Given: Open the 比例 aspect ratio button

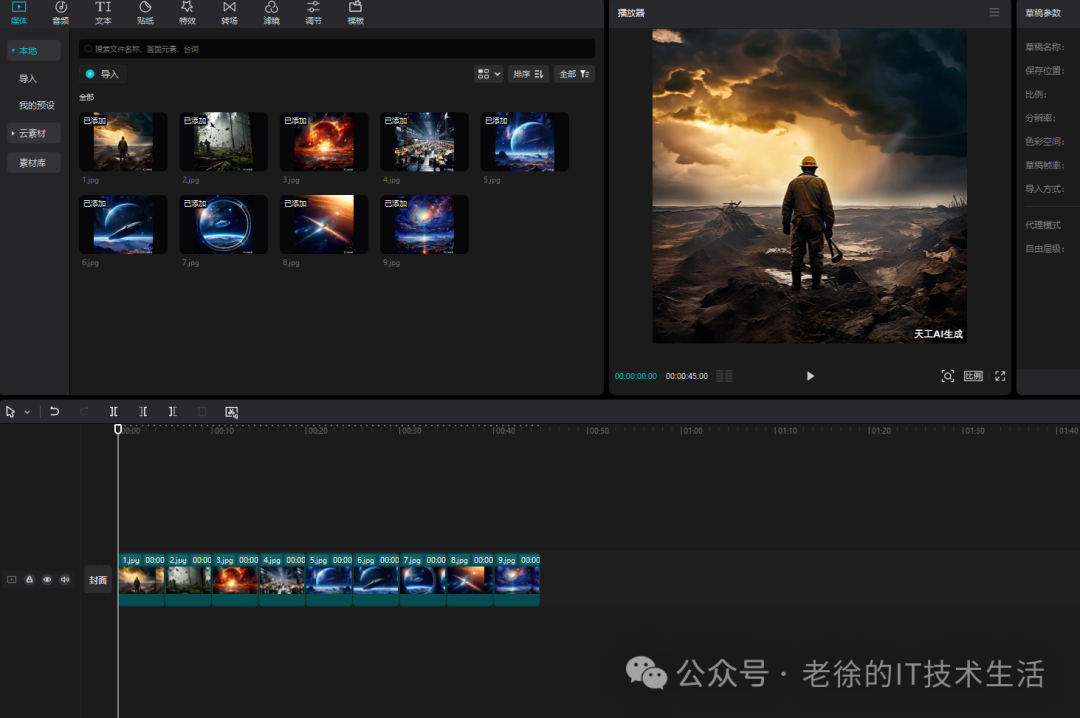Looking at the screenshot, I should coord(973,376).
